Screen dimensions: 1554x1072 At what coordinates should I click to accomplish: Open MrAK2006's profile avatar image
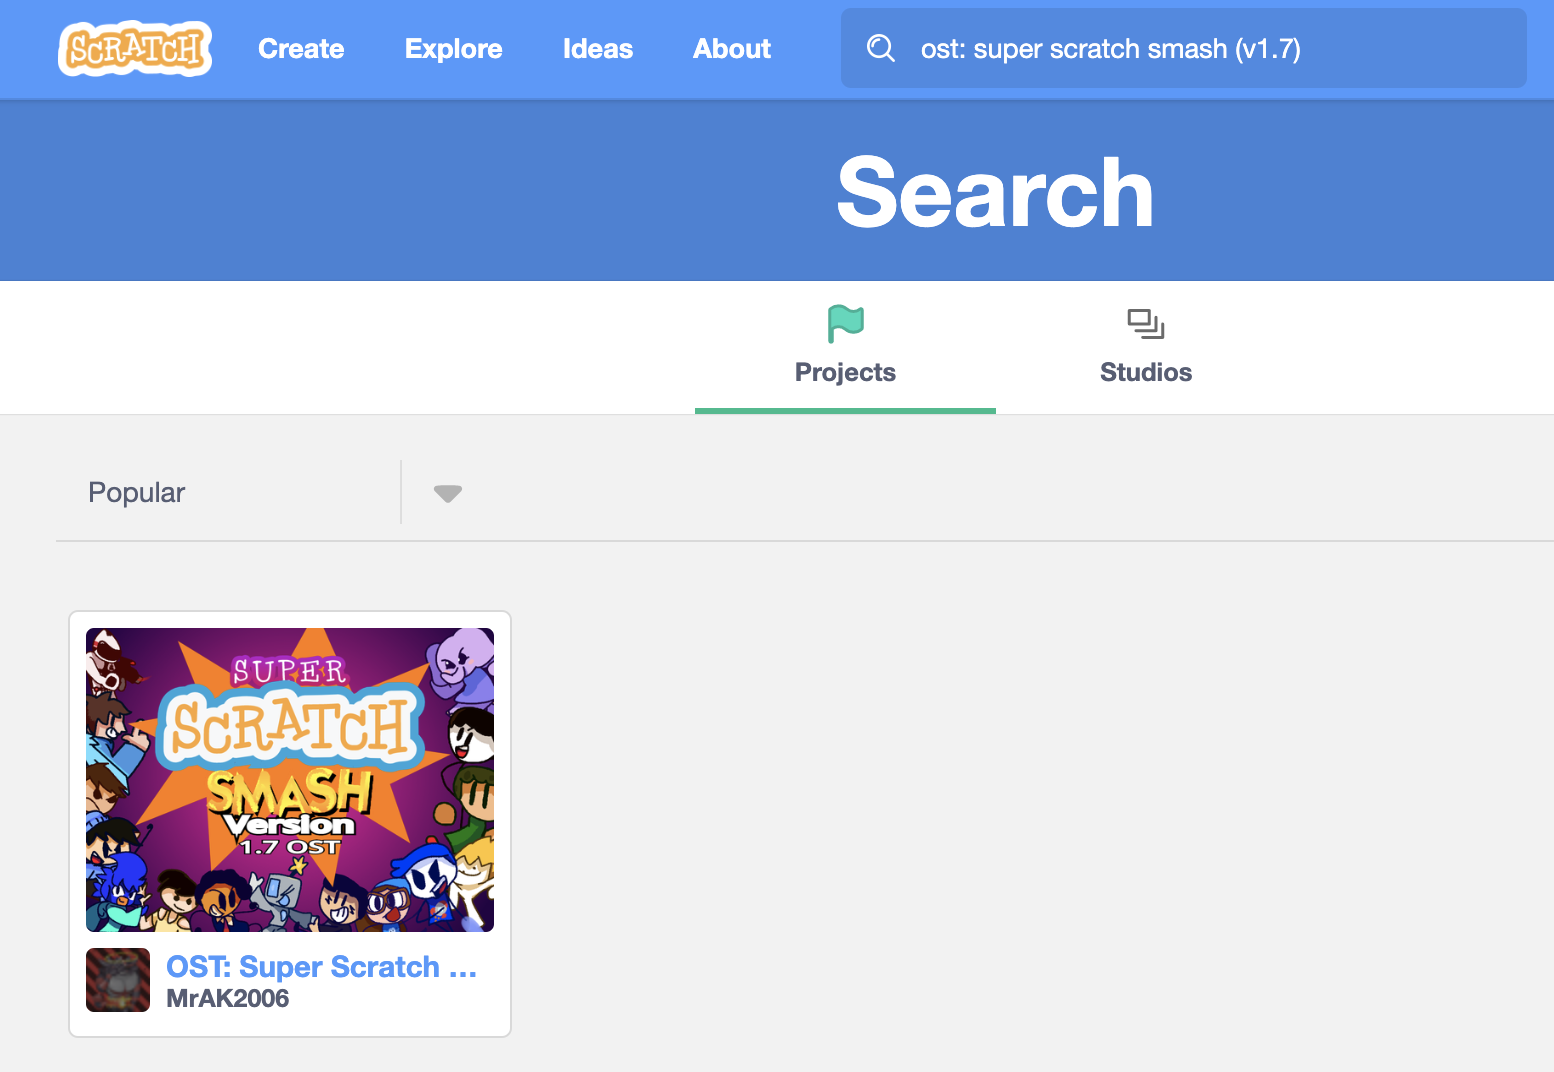(x=118, y=980)
